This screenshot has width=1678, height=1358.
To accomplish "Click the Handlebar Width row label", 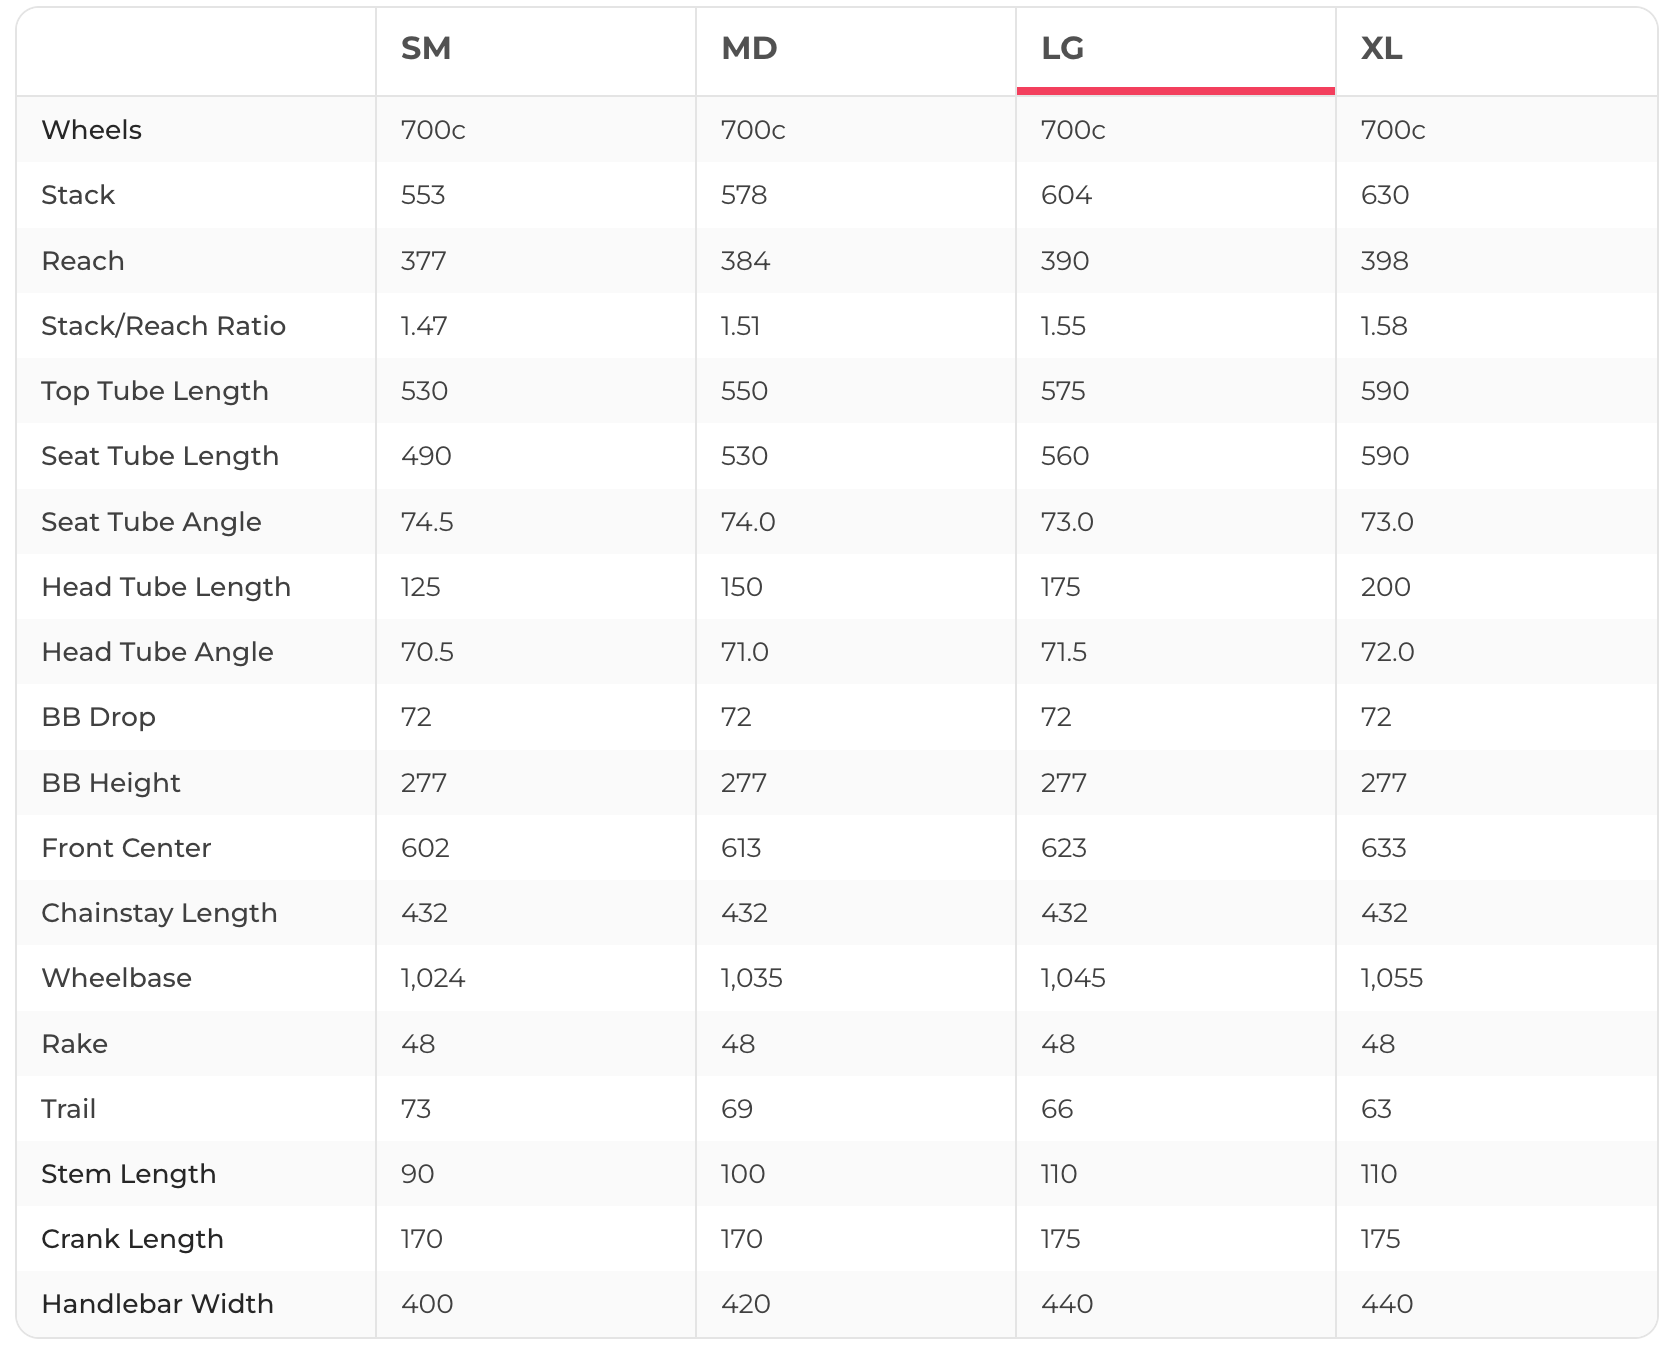I will (x=157, y=1304).
